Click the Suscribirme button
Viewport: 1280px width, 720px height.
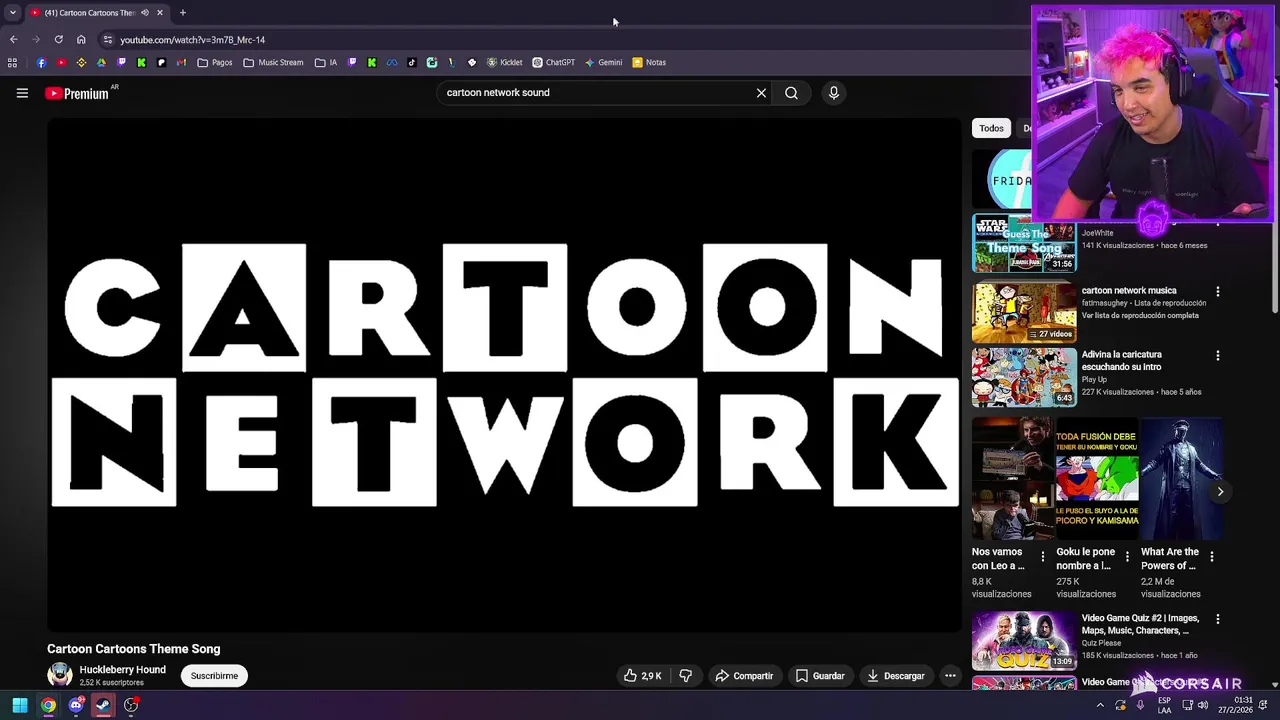(x=214, y=676)
